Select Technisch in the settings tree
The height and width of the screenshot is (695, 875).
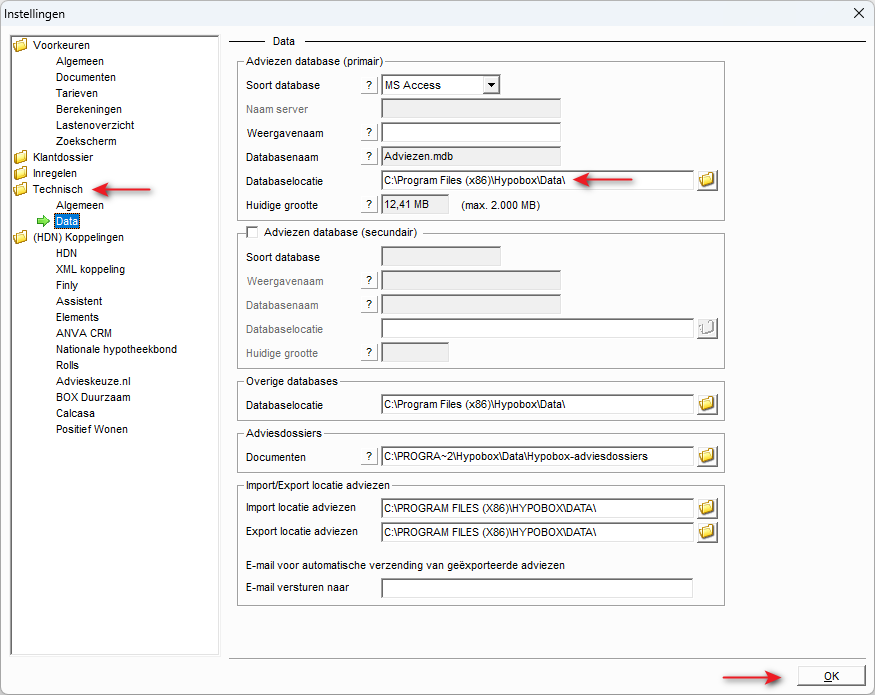tap(57, 189)
